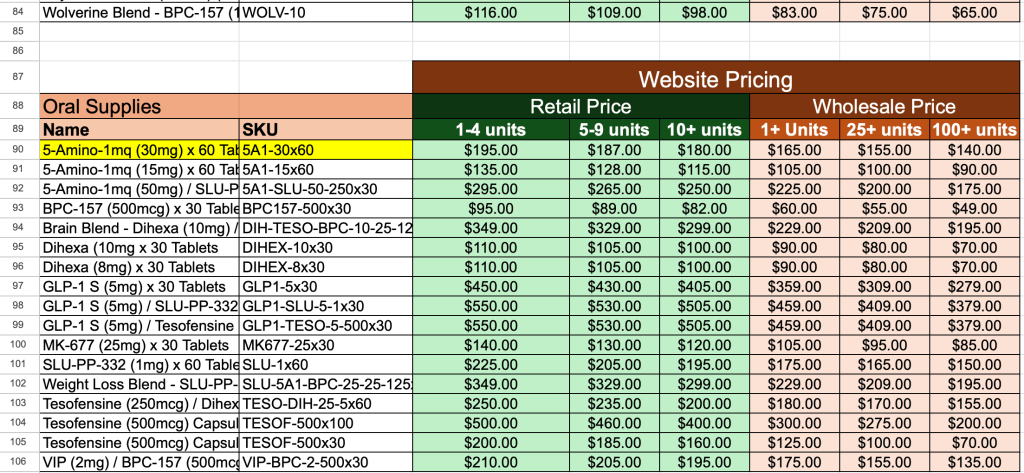Select the 100+ units header cell

(974, 129)
